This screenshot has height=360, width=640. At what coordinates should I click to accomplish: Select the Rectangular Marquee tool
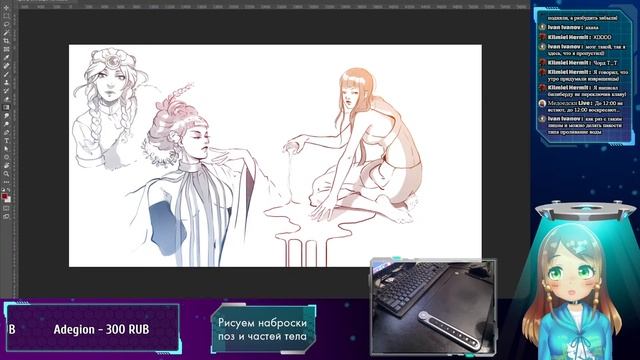(6, 16)
